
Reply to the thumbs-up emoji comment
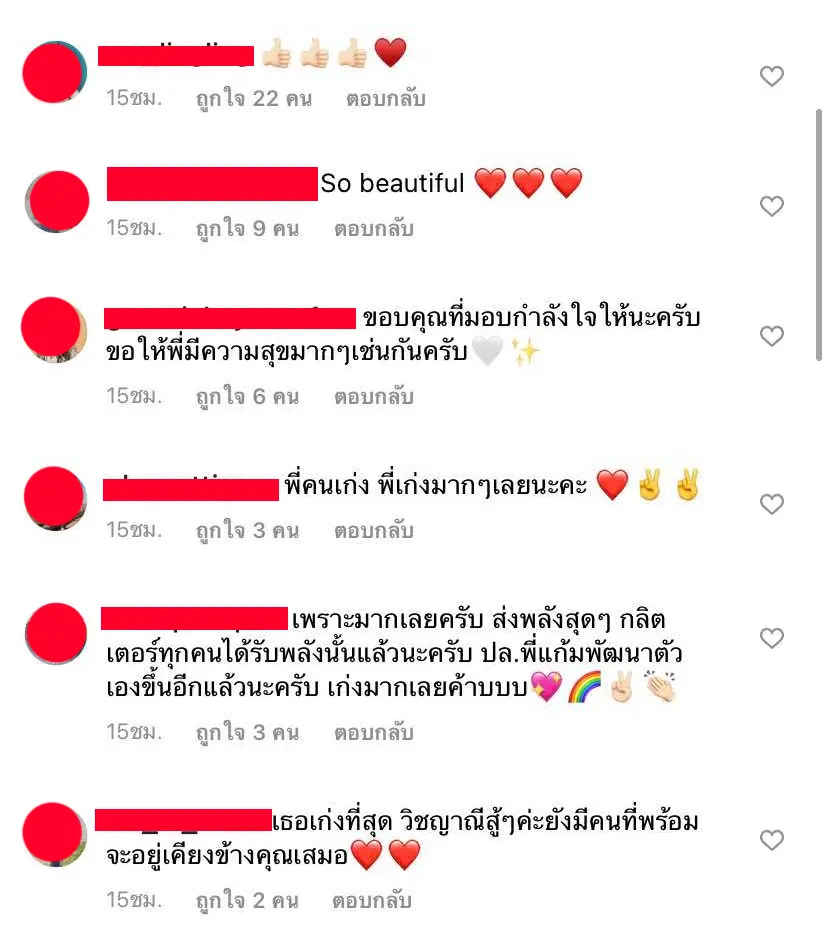pyautogui.click(x=386, y=98)
